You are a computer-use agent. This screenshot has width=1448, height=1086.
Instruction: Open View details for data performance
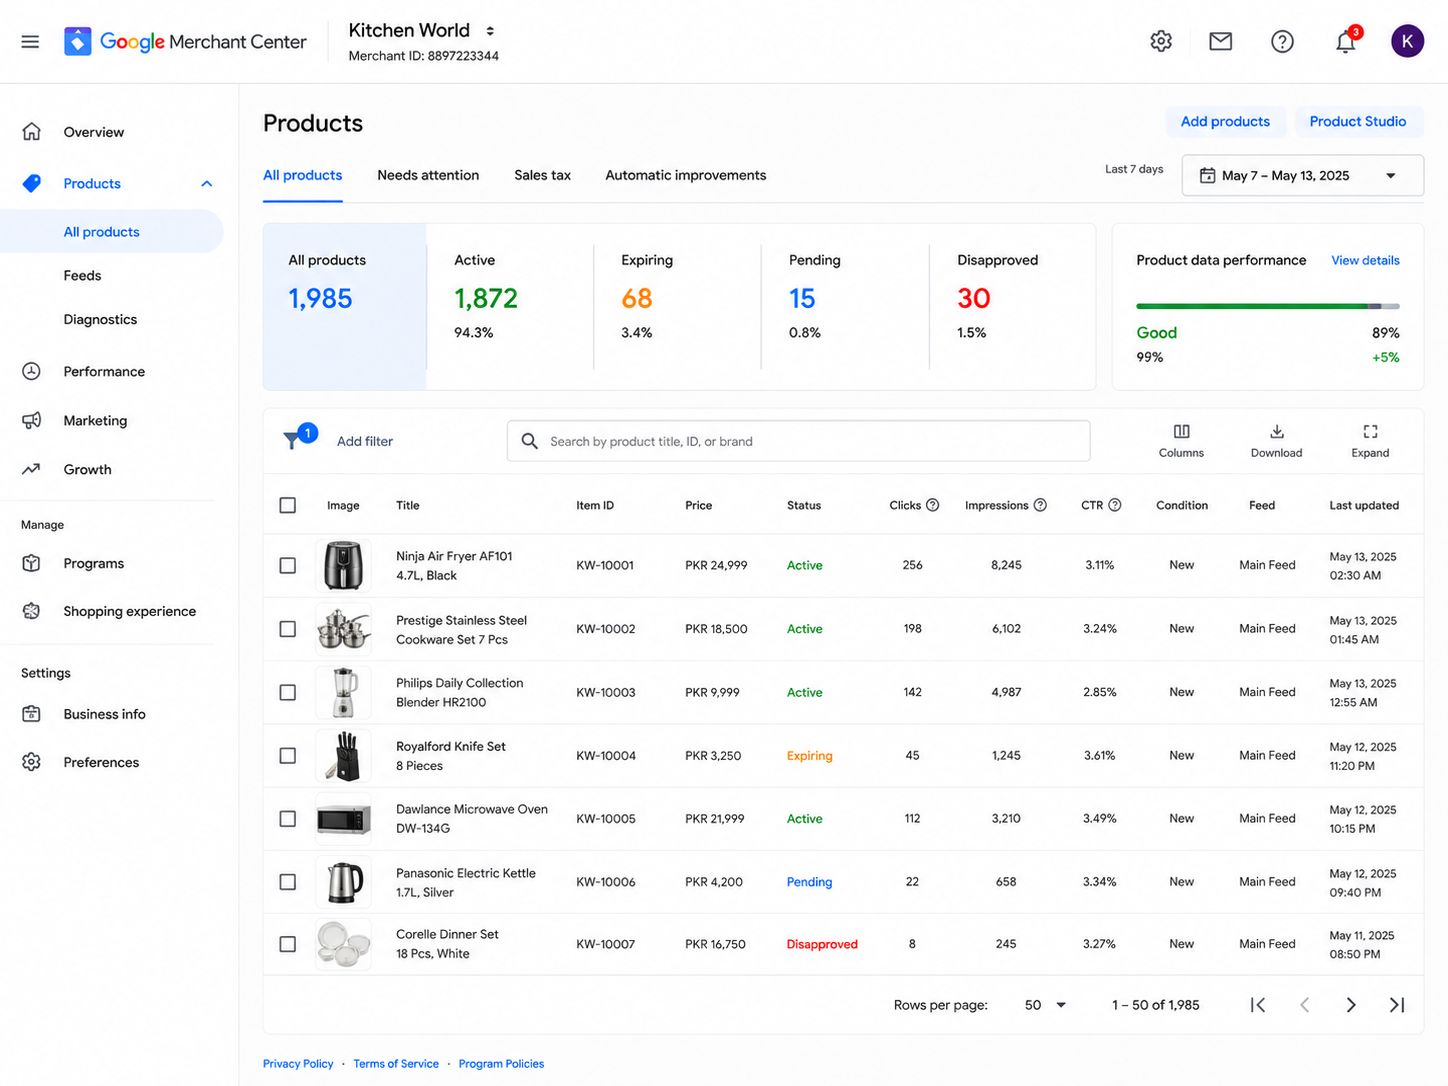1365,260
